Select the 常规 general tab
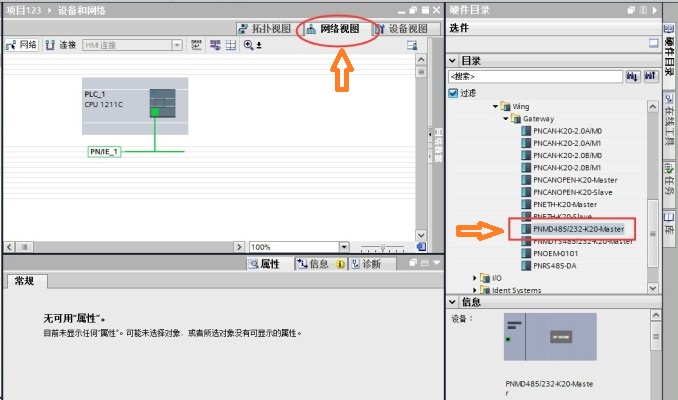The height and width of the screenshot is (400, 678). (25, 281)
